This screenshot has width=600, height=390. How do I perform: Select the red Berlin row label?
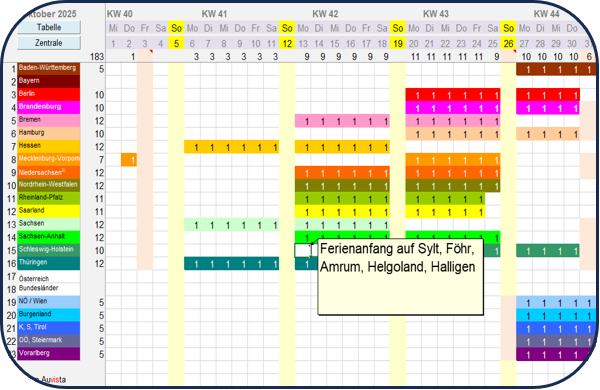pos(49,95)
